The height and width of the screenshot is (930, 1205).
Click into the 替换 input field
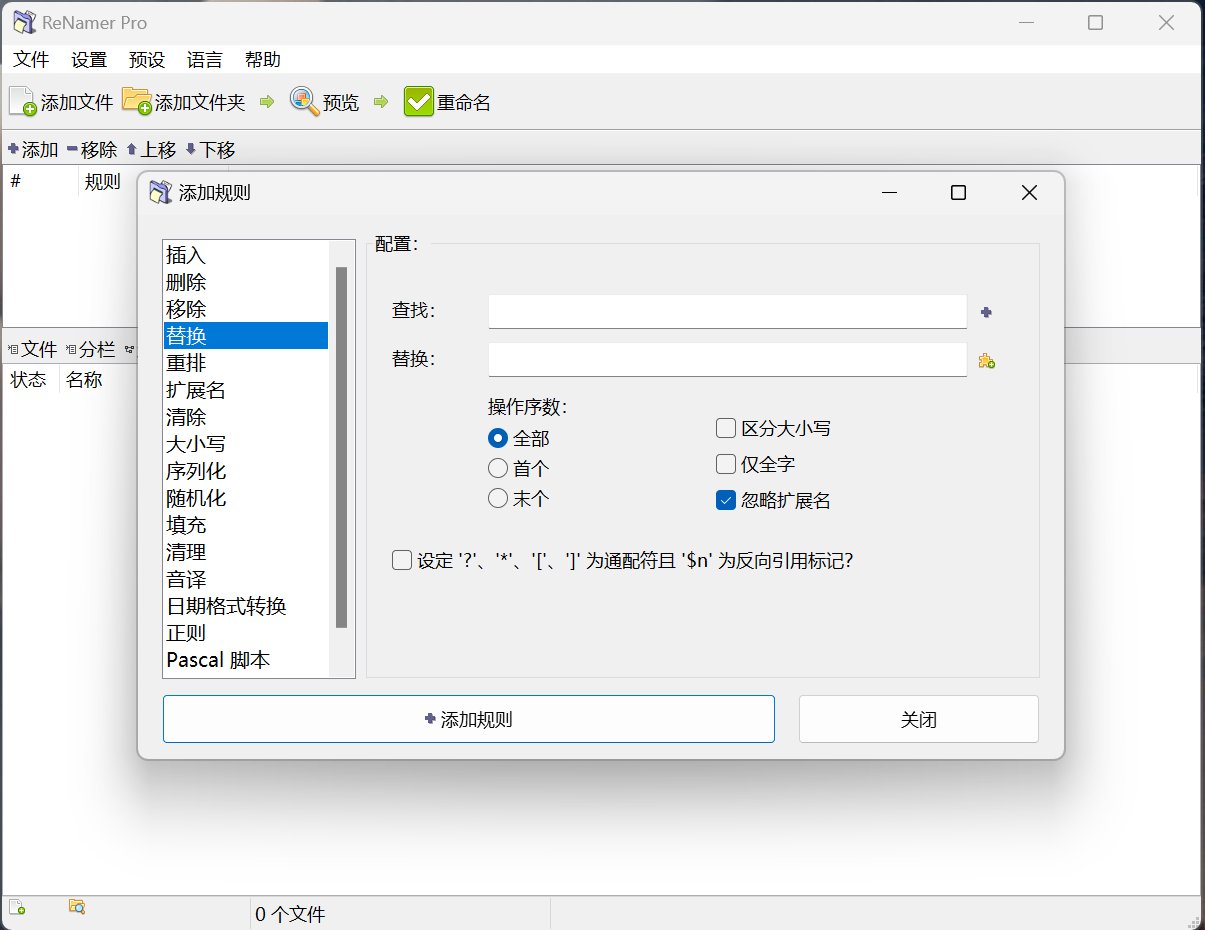click(727, 359)
